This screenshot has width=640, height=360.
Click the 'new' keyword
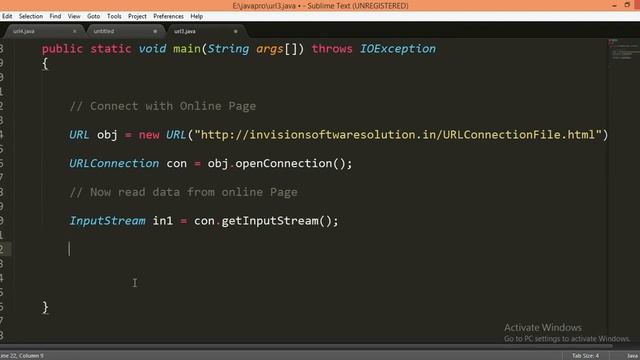pos(149,135)
